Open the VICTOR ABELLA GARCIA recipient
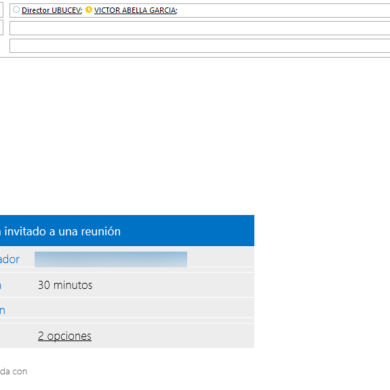Viewport: 390px width, 390px height. pyautogui.click(x=135, y=10)
